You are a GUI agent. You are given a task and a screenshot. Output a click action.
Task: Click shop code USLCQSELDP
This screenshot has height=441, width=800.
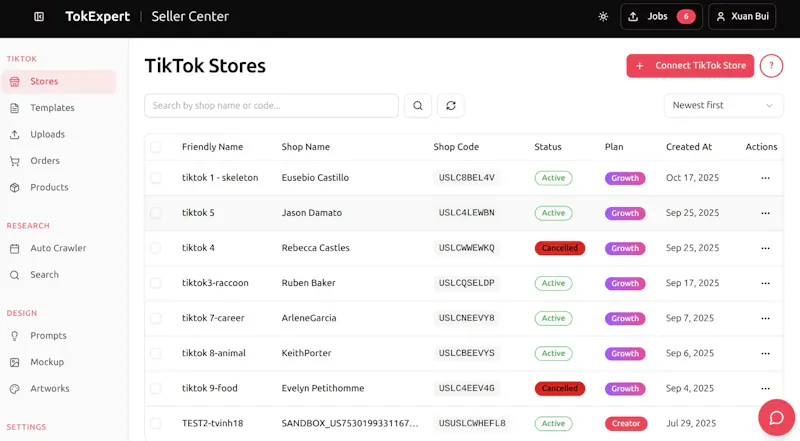466,283
